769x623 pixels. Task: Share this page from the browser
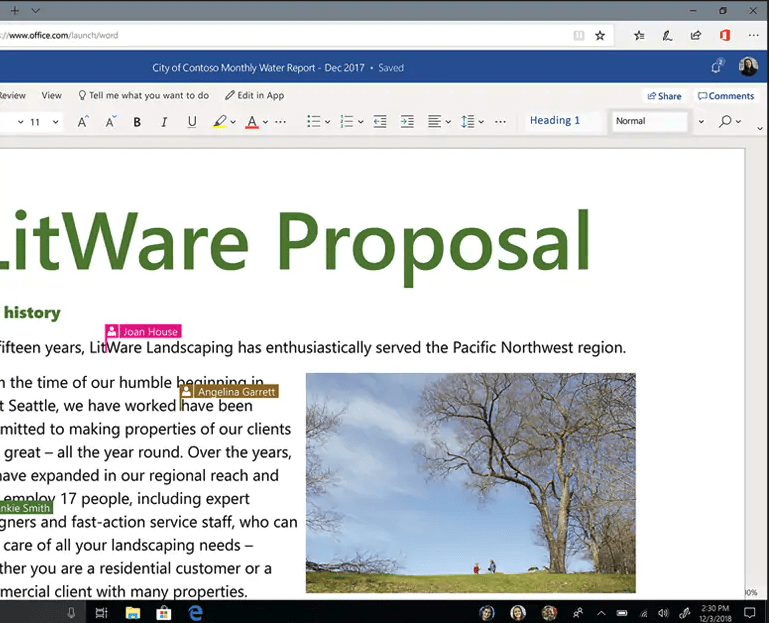click(x=696, y=35)
